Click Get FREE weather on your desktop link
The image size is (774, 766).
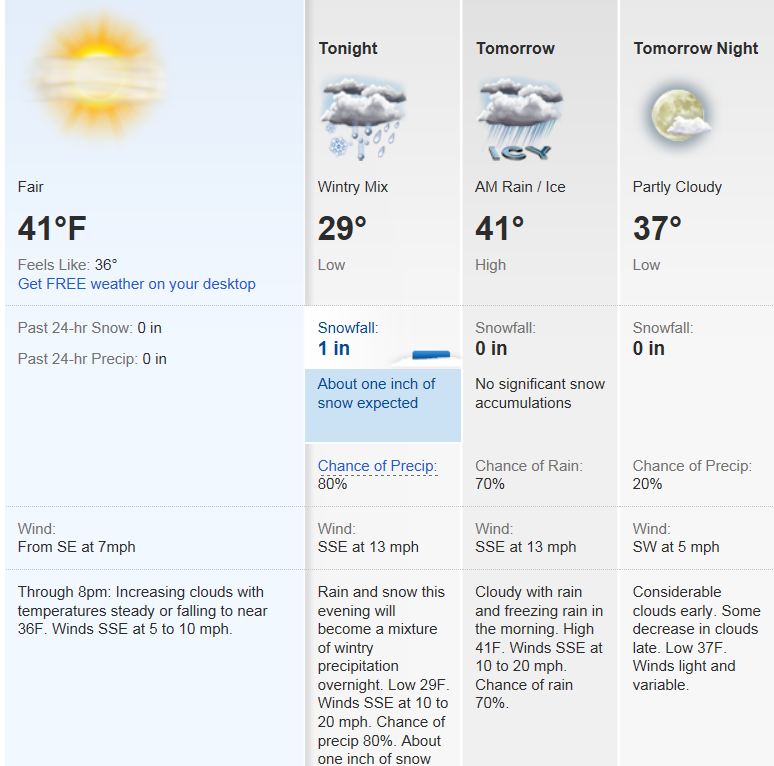[137, 284]
